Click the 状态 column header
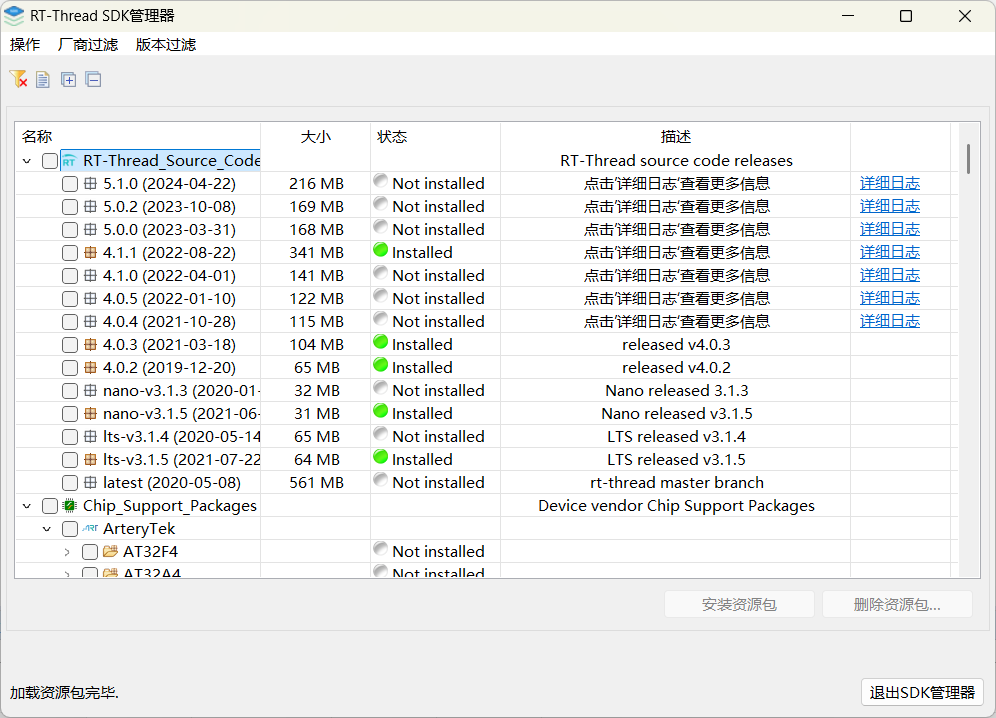The height and width of the screenshot is (718, 996). 436,137
